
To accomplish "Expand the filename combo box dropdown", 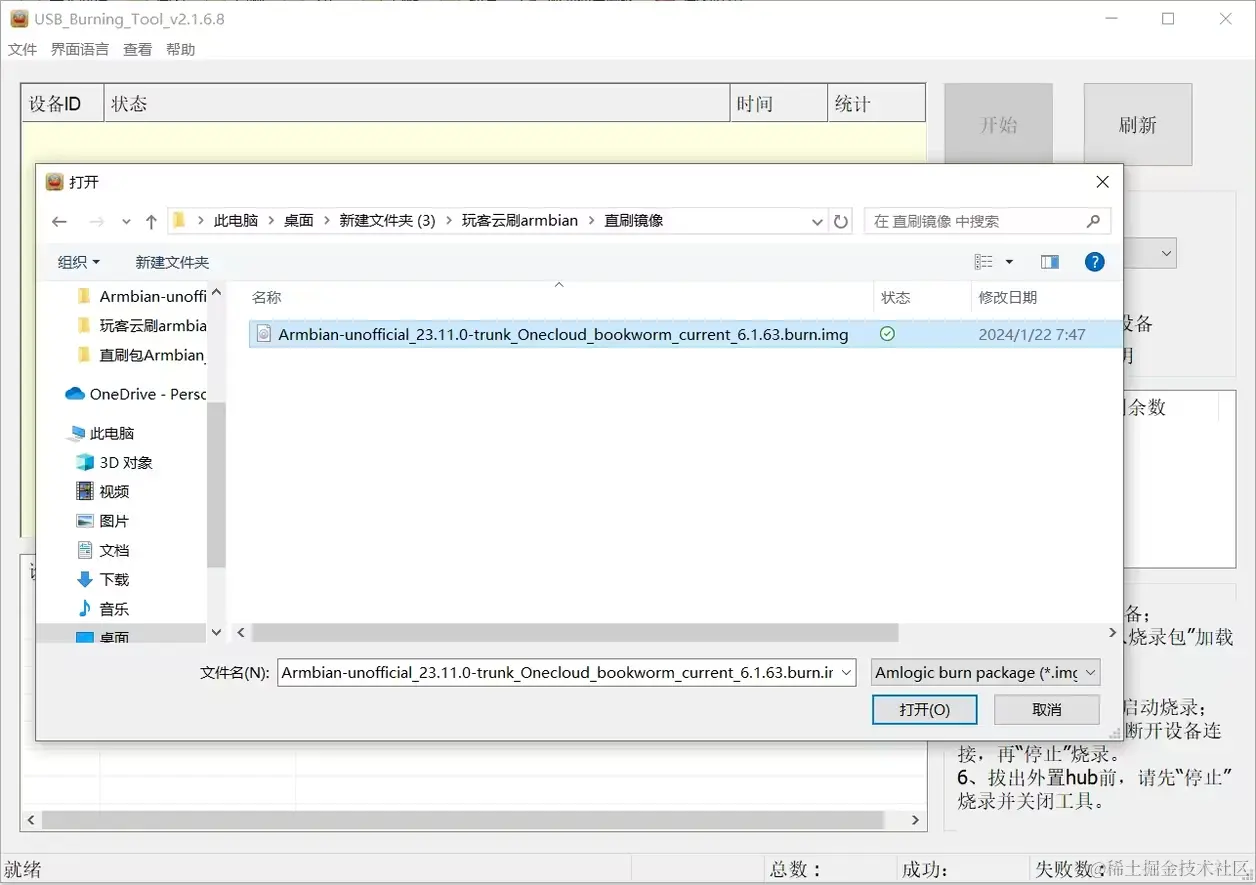I will click(x=847, y=673).
